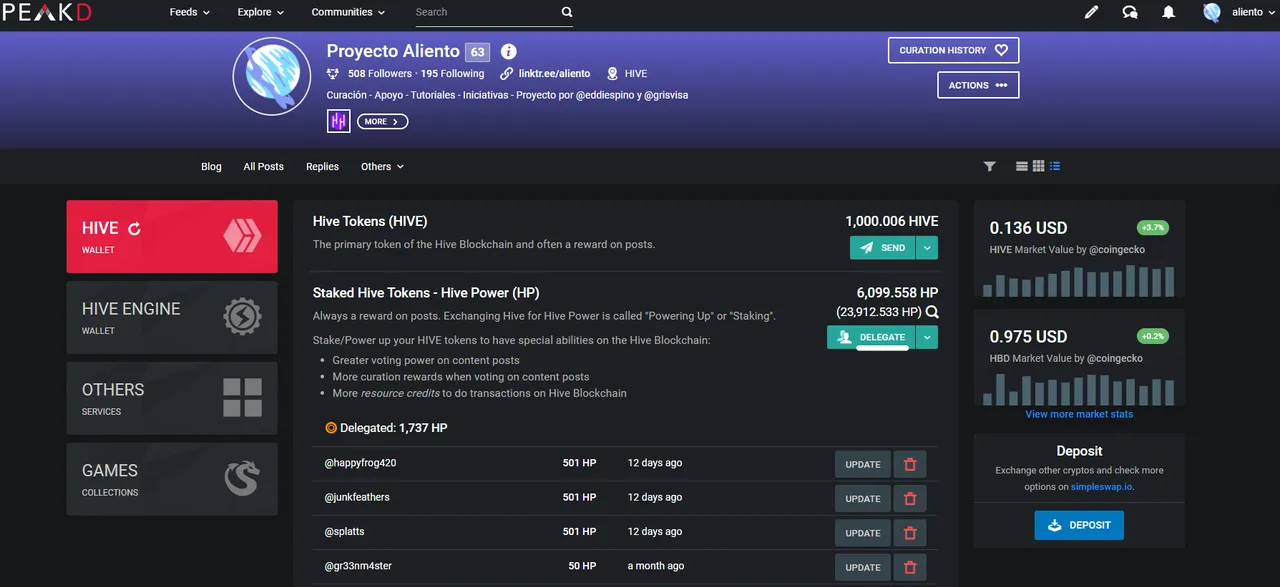The image size is (1280, 587).
Task: Open the notifications bell
Action: (x=1168, y=12)
